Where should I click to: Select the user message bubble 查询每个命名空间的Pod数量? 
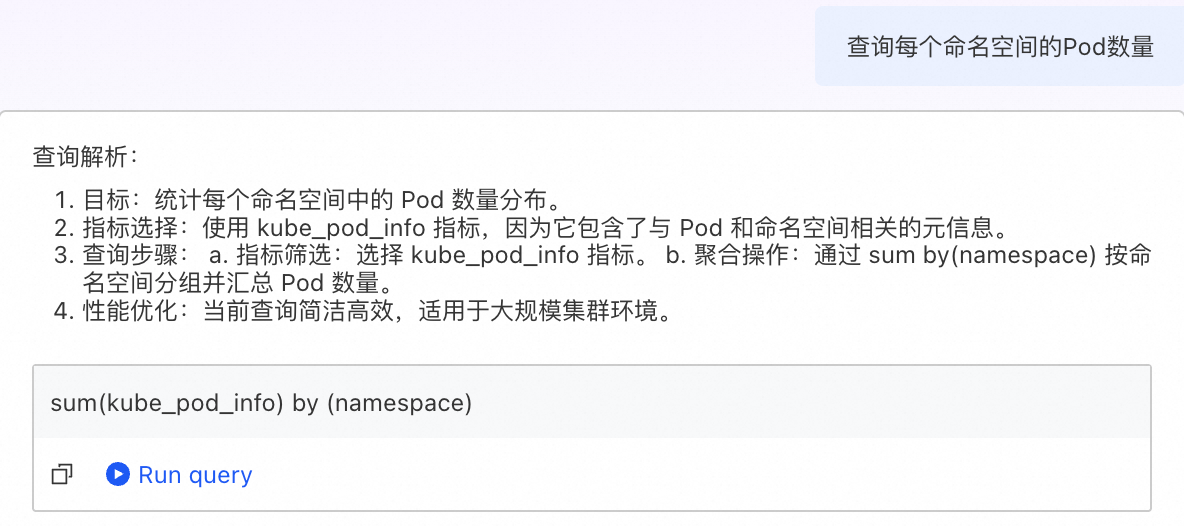click(x=999, y=46)
